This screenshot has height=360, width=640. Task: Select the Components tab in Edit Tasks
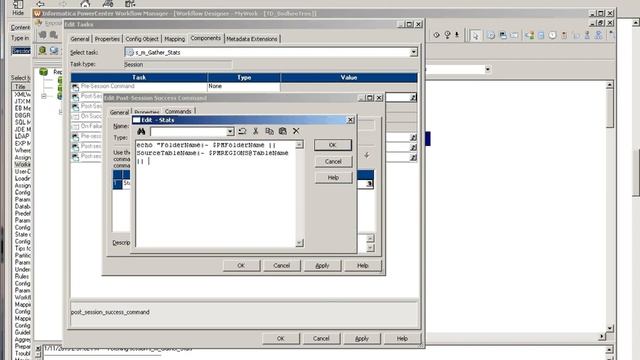[x=205, y=38]
